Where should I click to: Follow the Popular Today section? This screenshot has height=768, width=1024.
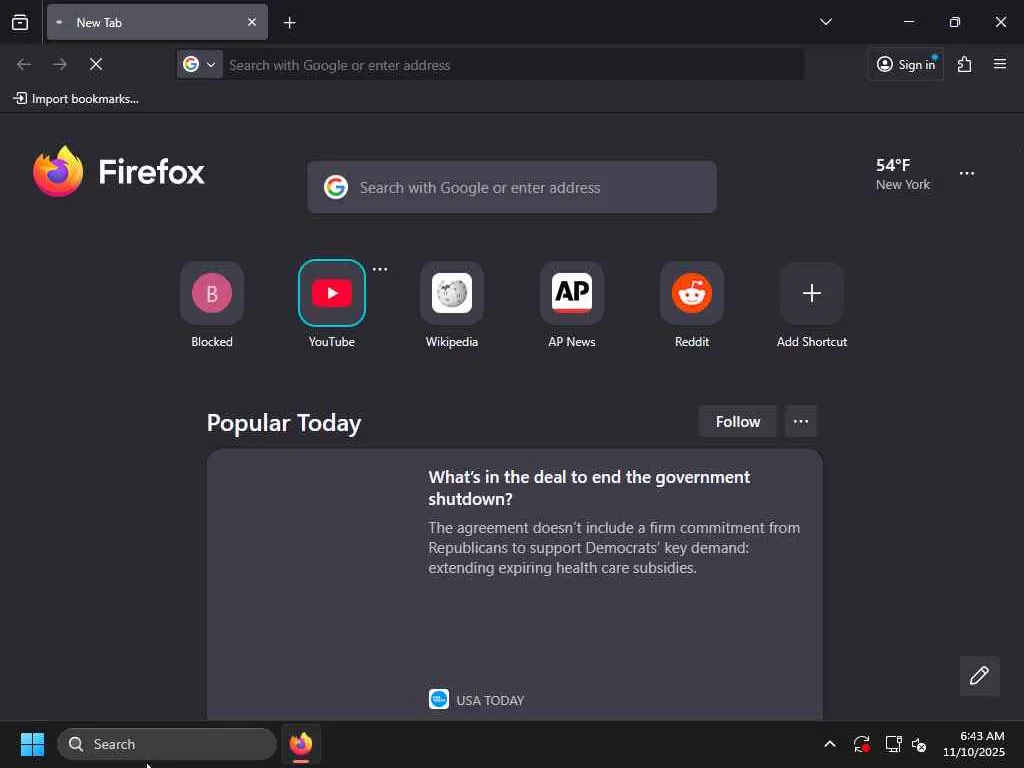click(737, 421)
